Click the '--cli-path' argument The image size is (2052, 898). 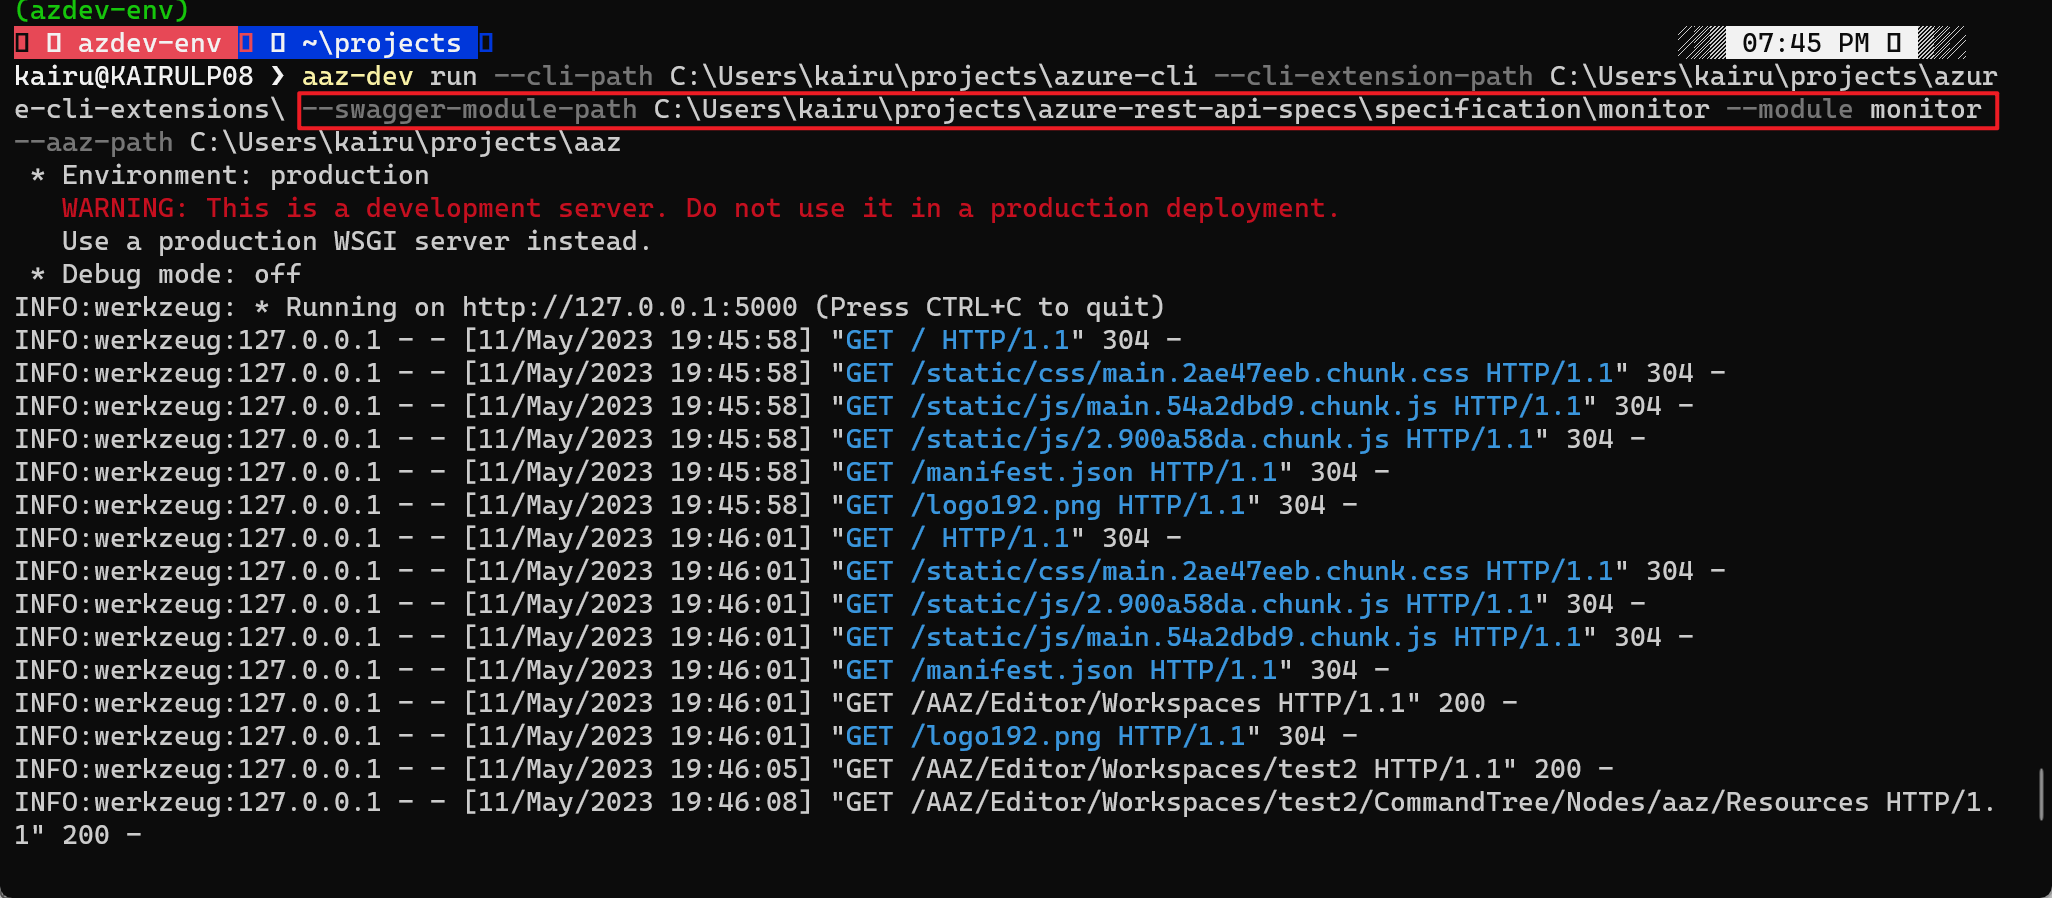(x=573, y=76)
